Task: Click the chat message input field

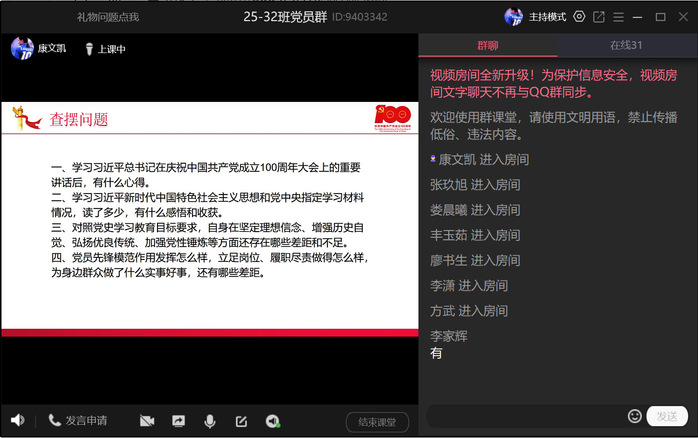Action: 525,416
